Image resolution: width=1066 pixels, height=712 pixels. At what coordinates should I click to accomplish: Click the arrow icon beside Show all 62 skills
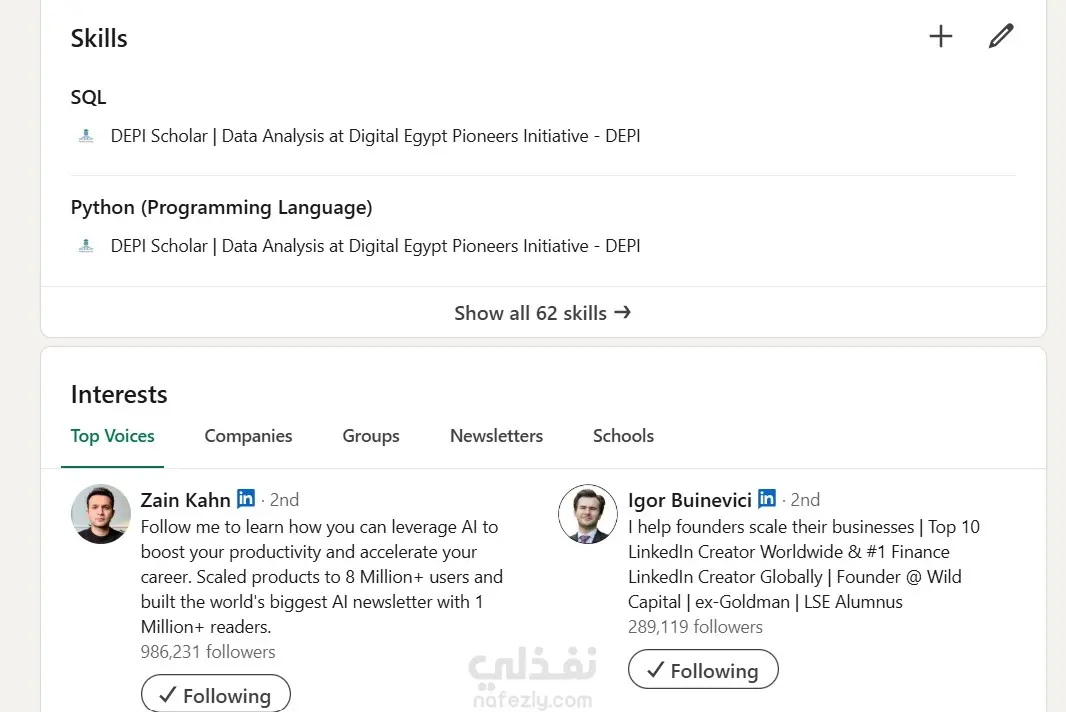click(622, 312)
